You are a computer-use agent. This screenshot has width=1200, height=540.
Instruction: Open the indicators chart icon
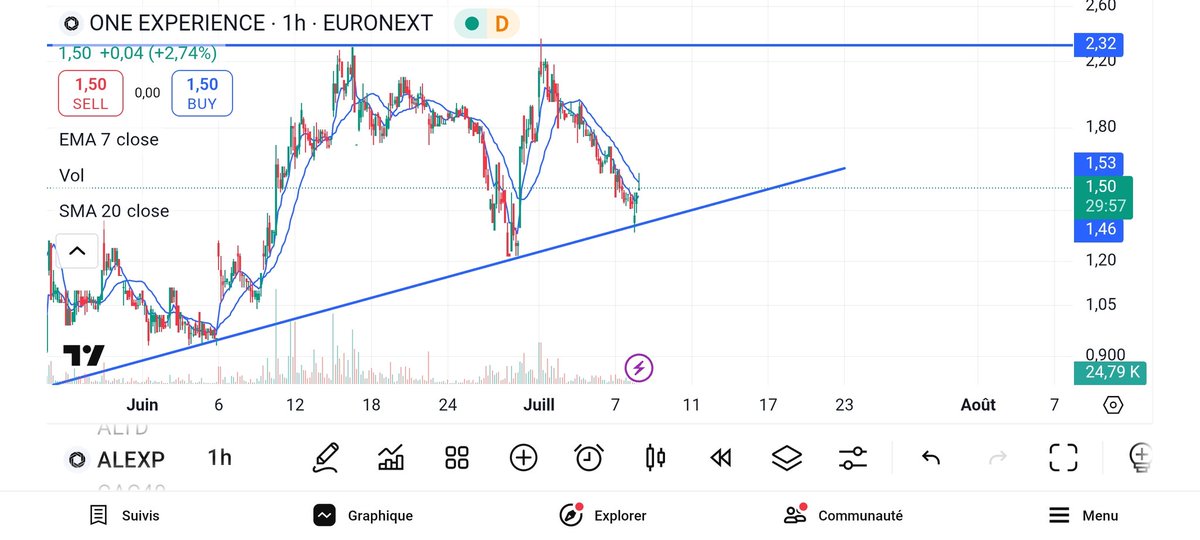[391, 458]
